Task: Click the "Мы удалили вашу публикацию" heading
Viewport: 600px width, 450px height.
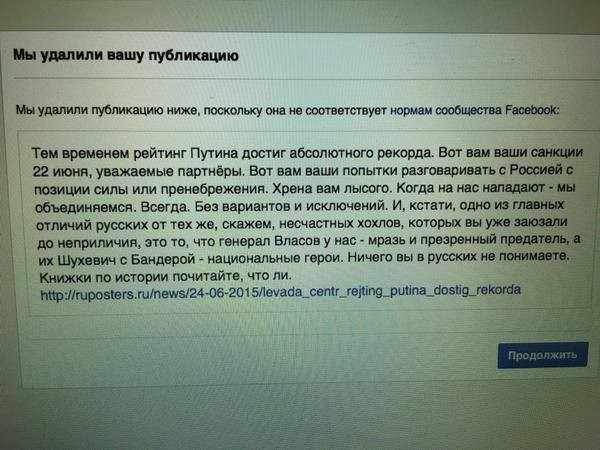Action: 109,55
